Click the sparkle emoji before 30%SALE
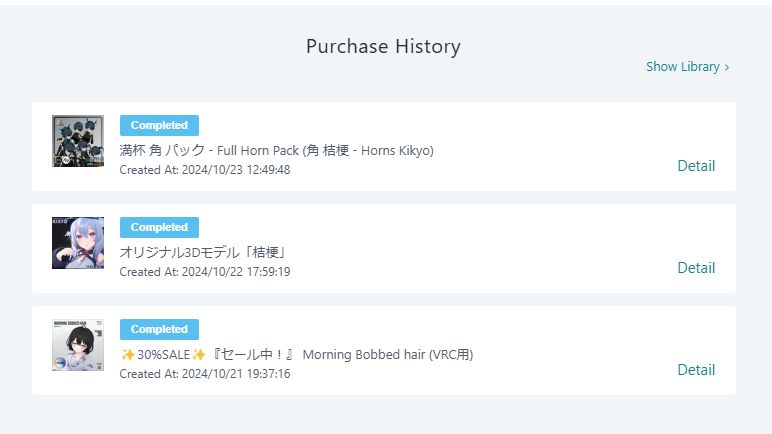The height and width of the screenshot is (434, 772). point(128,354)
